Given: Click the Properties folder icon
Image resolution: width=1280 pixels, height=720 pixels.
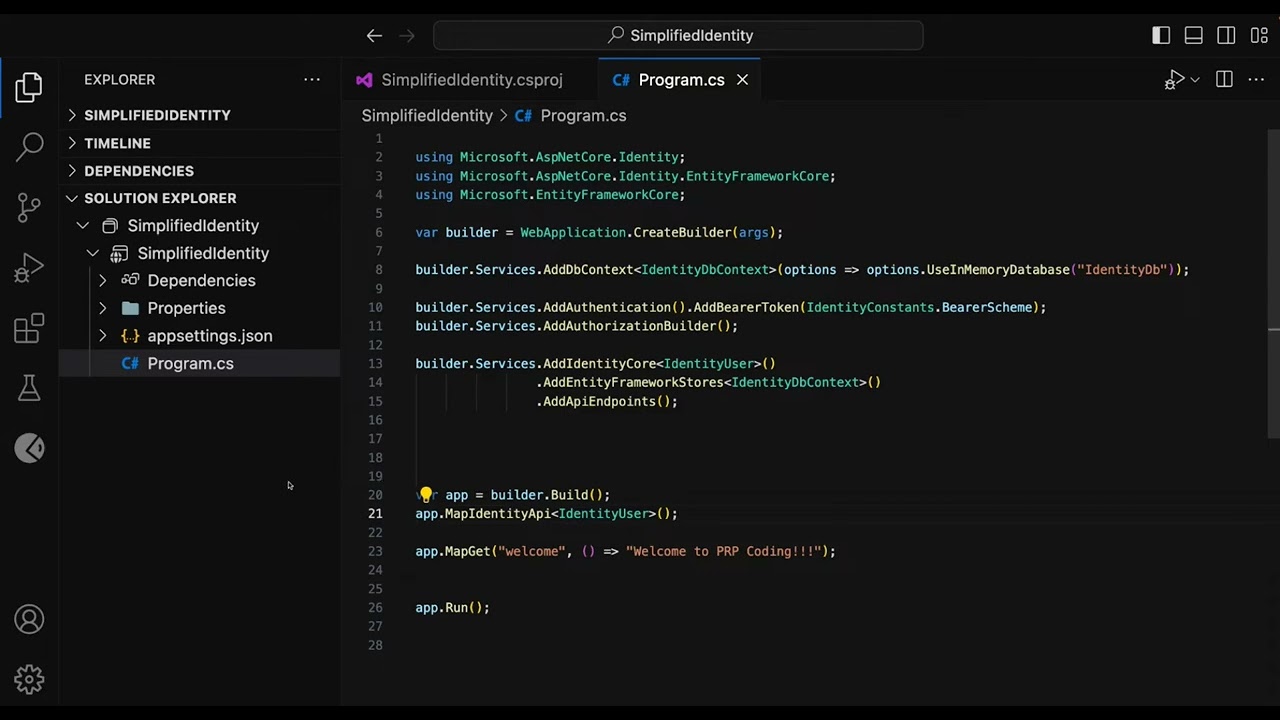Looking at the screenshot, I should point(130,308).
